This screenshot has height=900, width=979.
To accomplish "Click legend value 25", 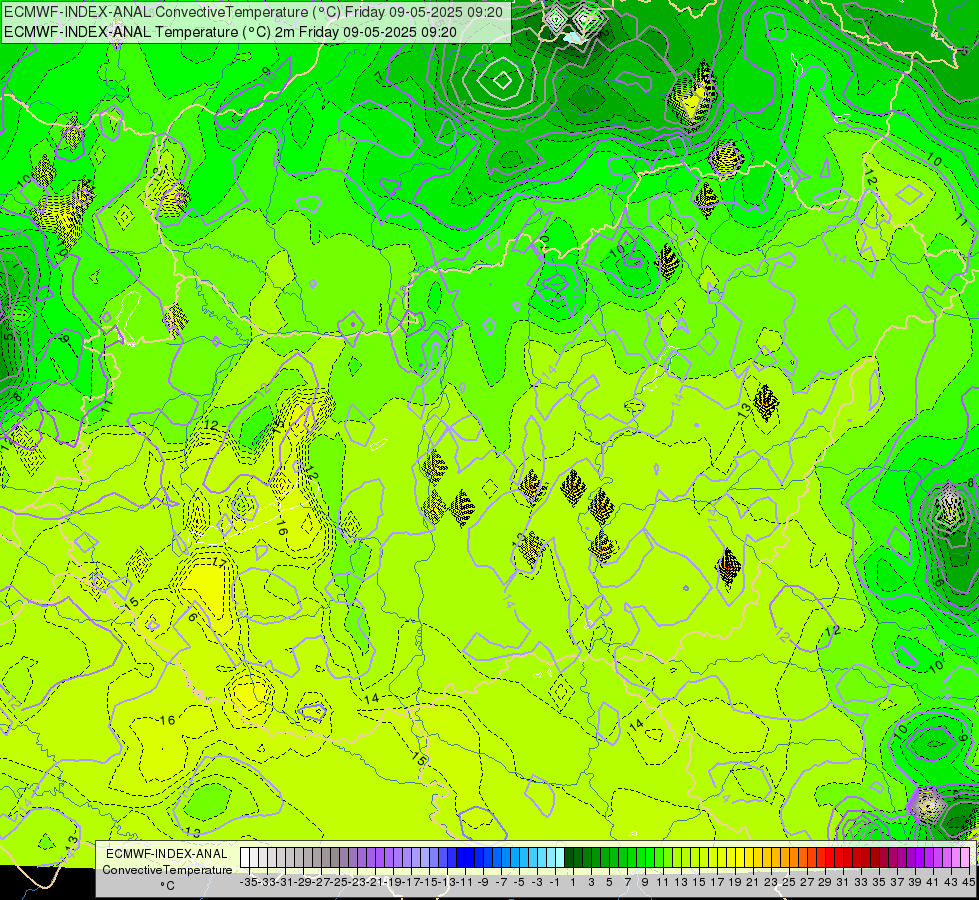I will (x=789, y=882).
